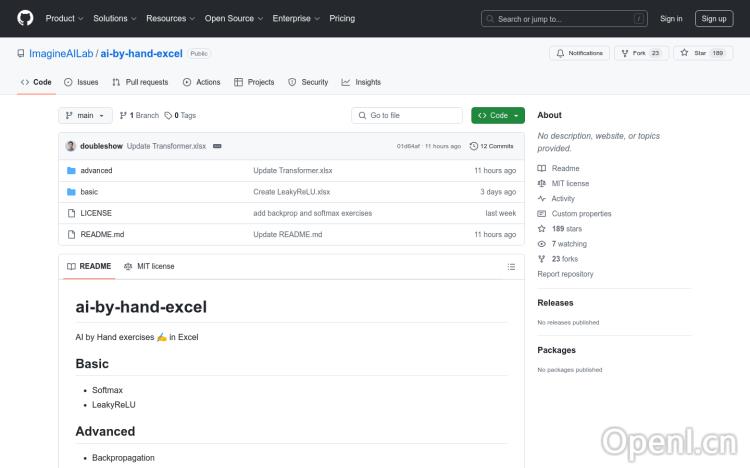Click the Go to file input
Viewport: 750px width, 468px height.
point(407,116)
